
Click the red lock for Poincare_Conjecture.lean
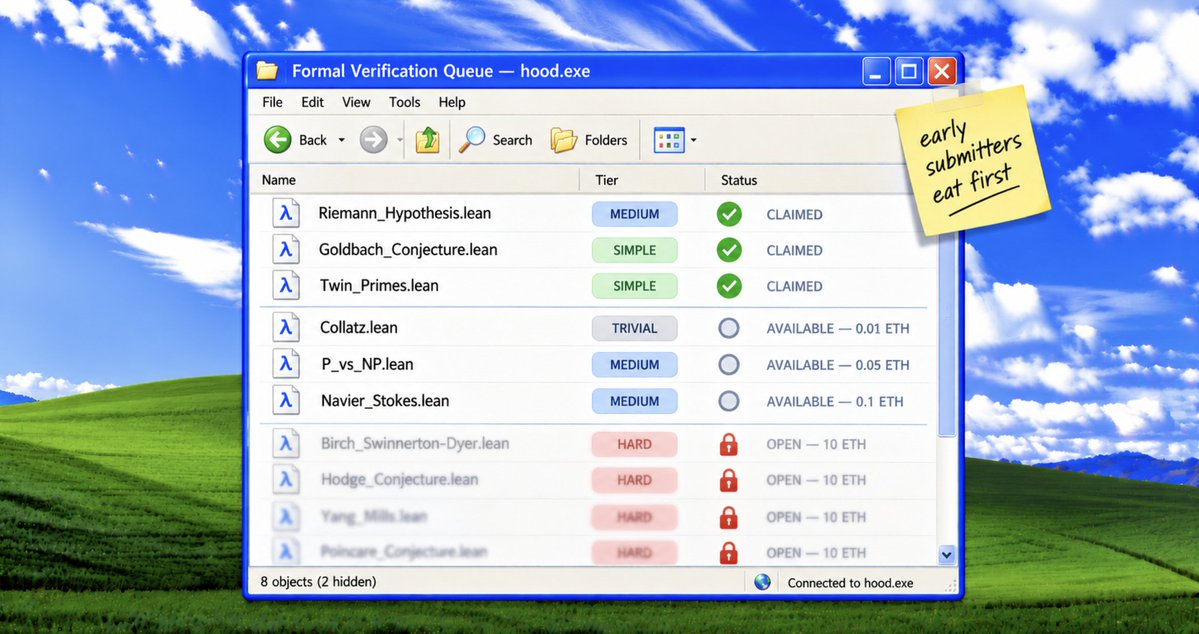(x=729, y=552)
